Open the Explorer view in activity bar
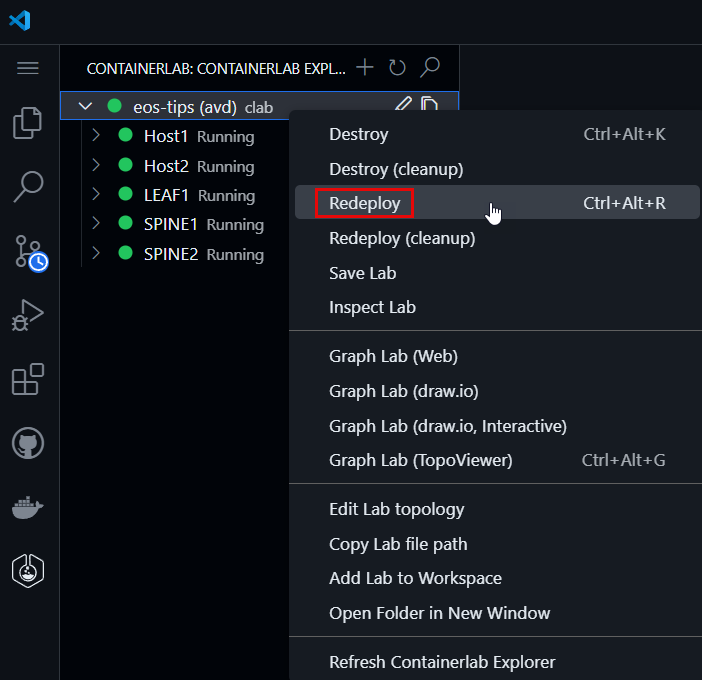 [x=28, y=123]
